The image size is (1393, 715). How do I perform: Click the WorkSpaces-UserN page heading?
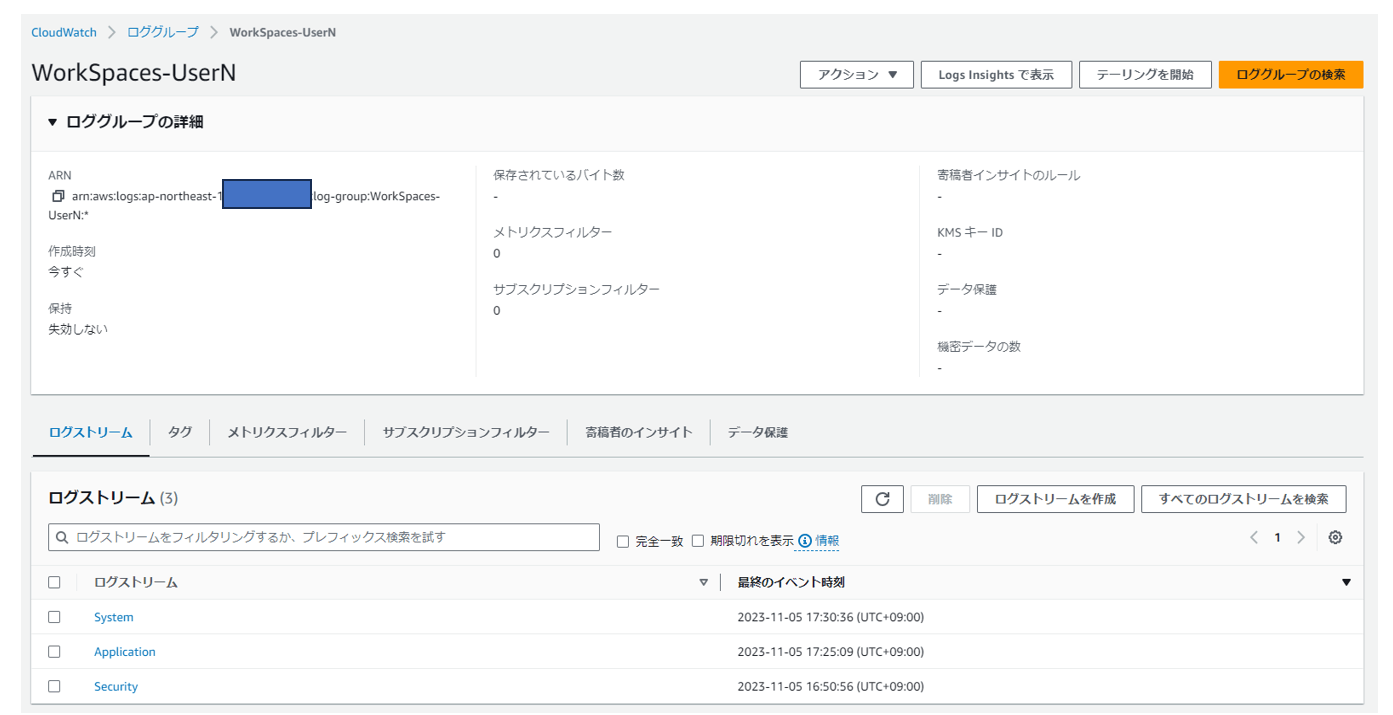pyautogui.click(x=134, y=74)
